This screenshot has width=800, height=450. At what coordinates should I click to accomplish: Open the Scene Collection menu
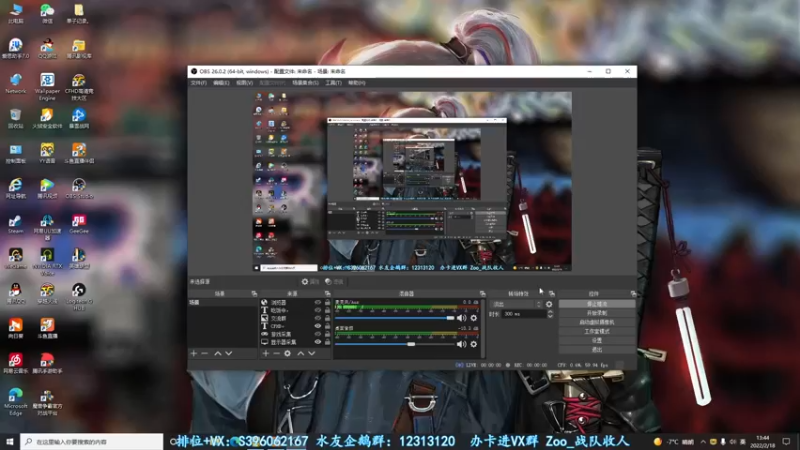pyautogui.click(x=305, y=83)
